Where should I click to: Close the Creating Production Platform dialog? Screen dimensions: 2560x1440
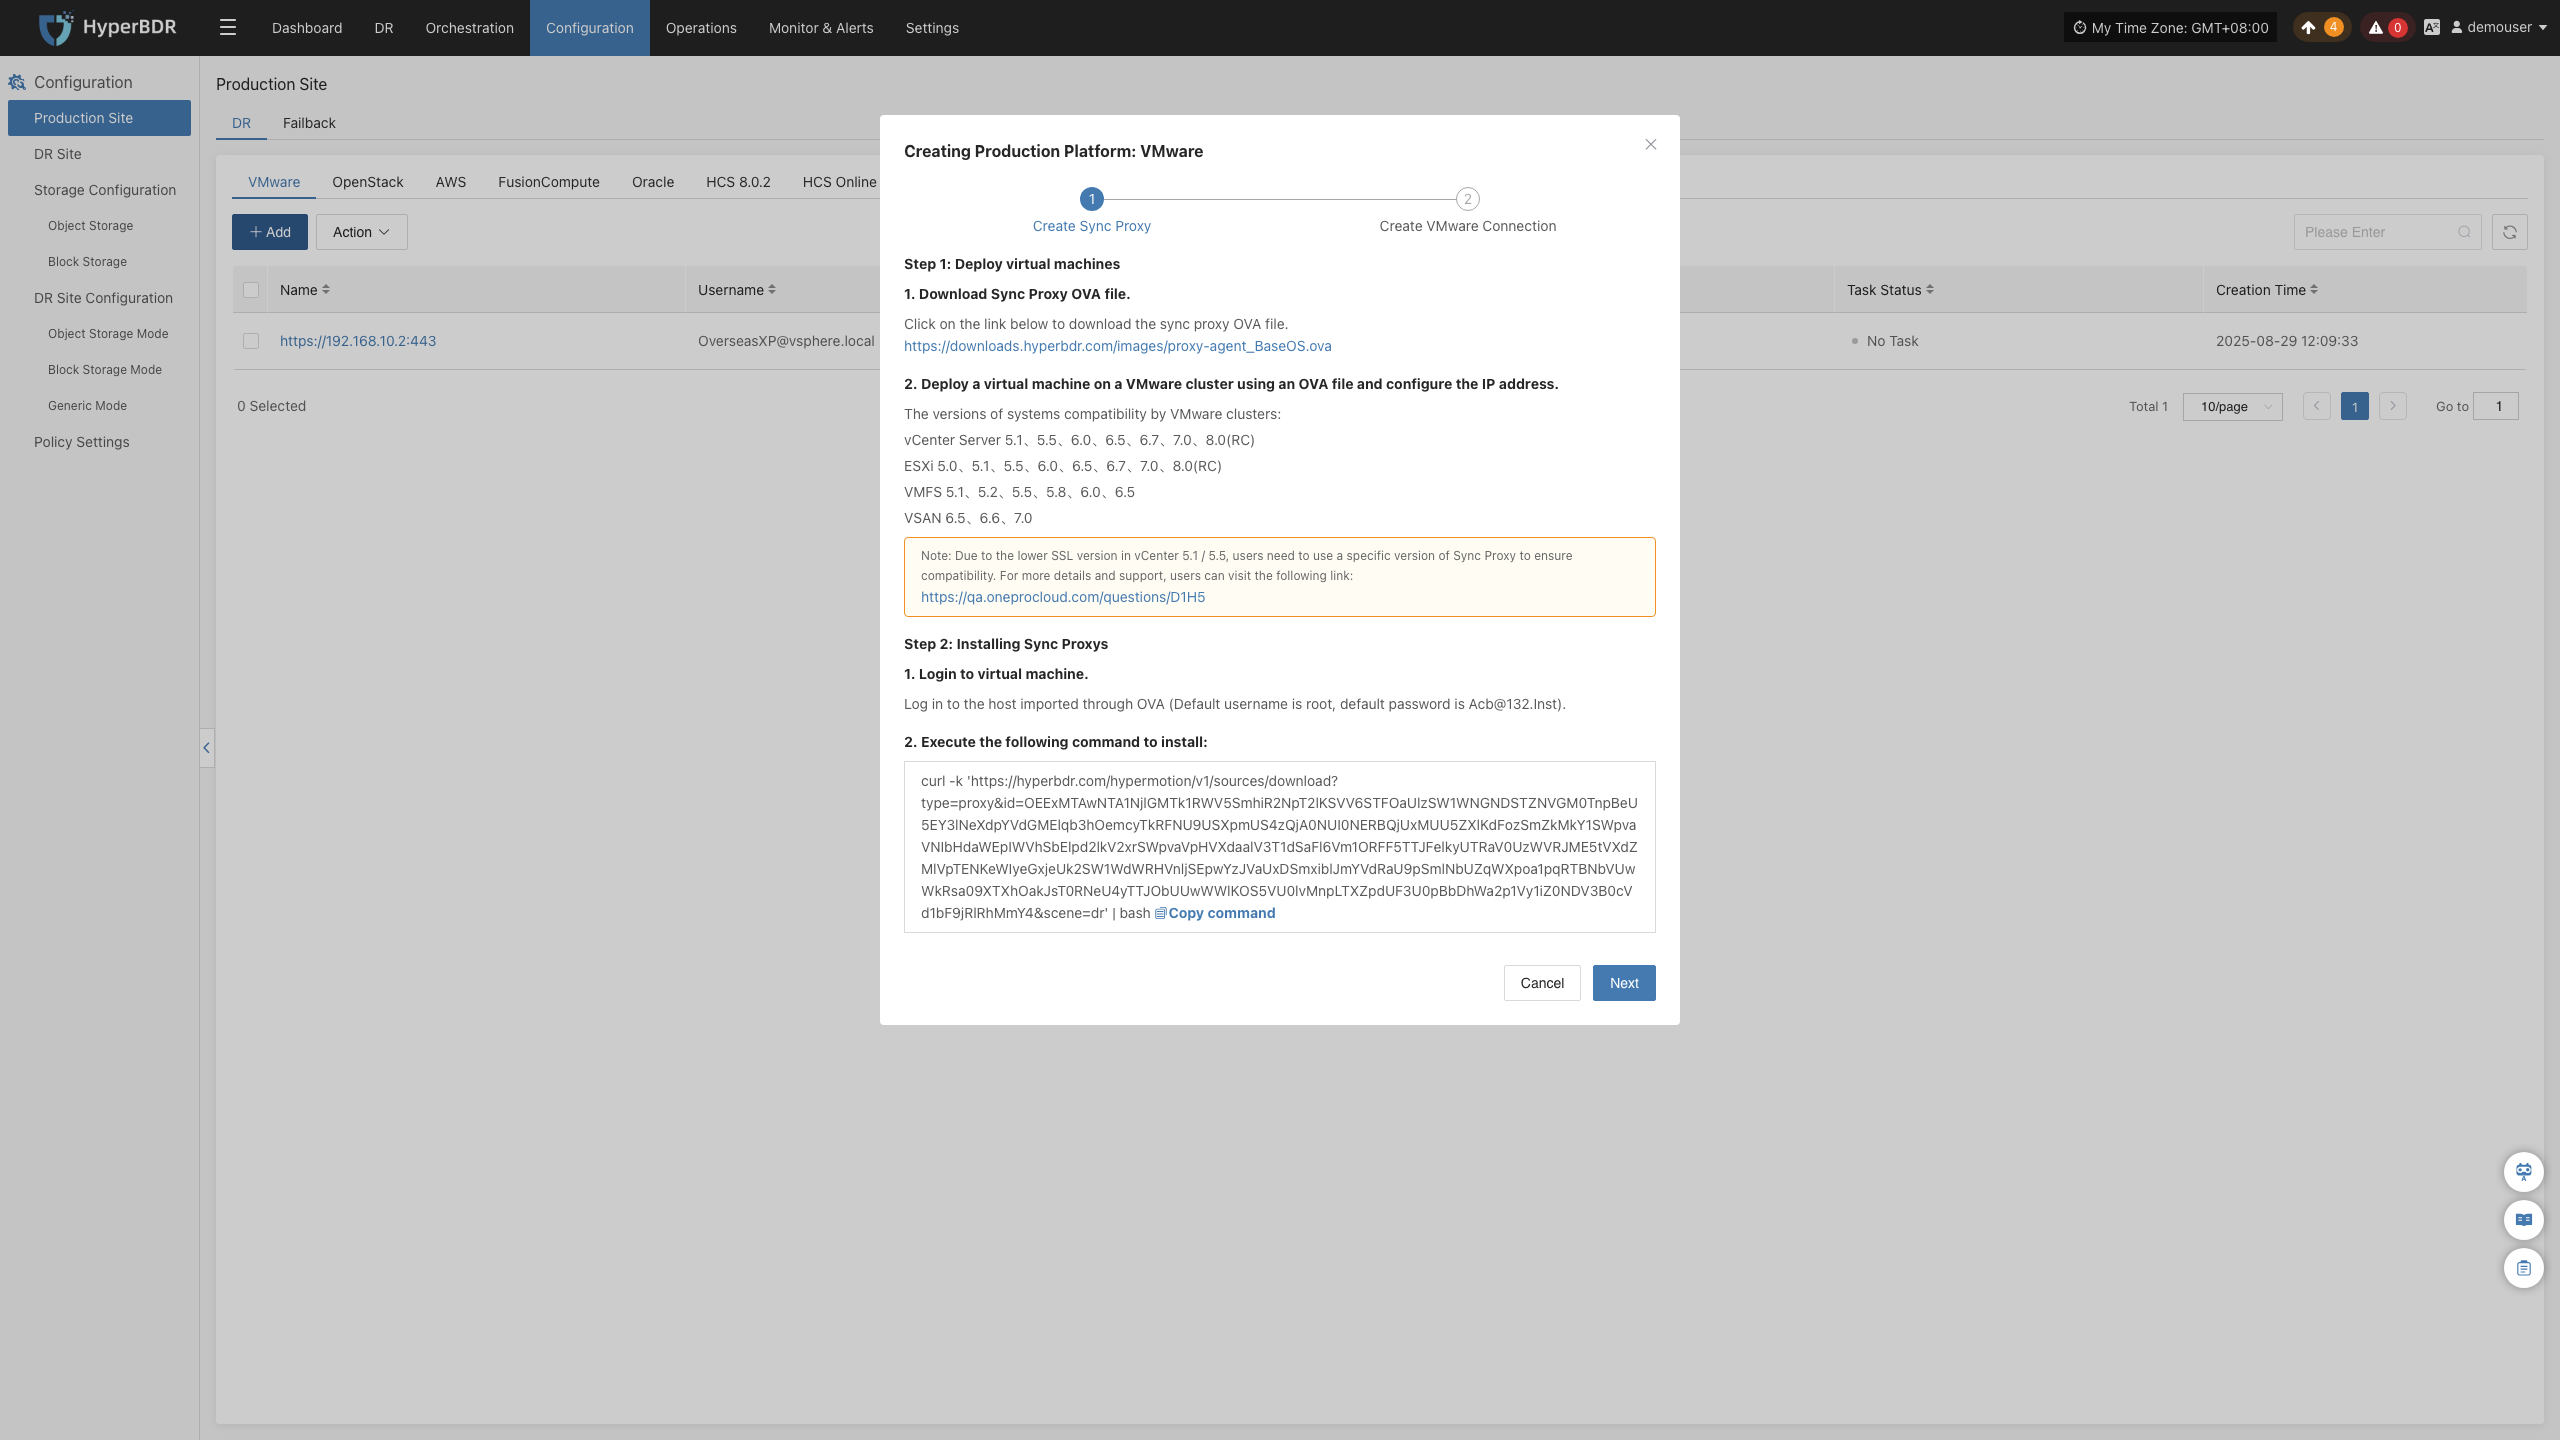1651,145
